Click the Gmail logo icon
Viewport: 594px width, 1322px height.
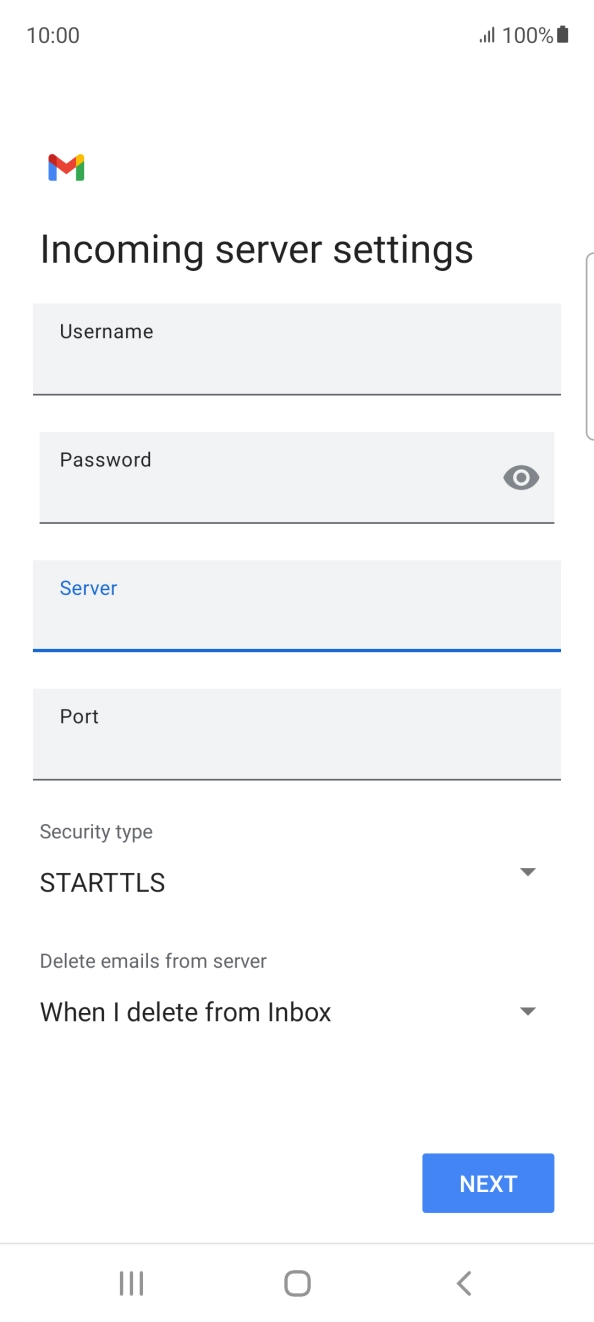(x=65, y=167)
